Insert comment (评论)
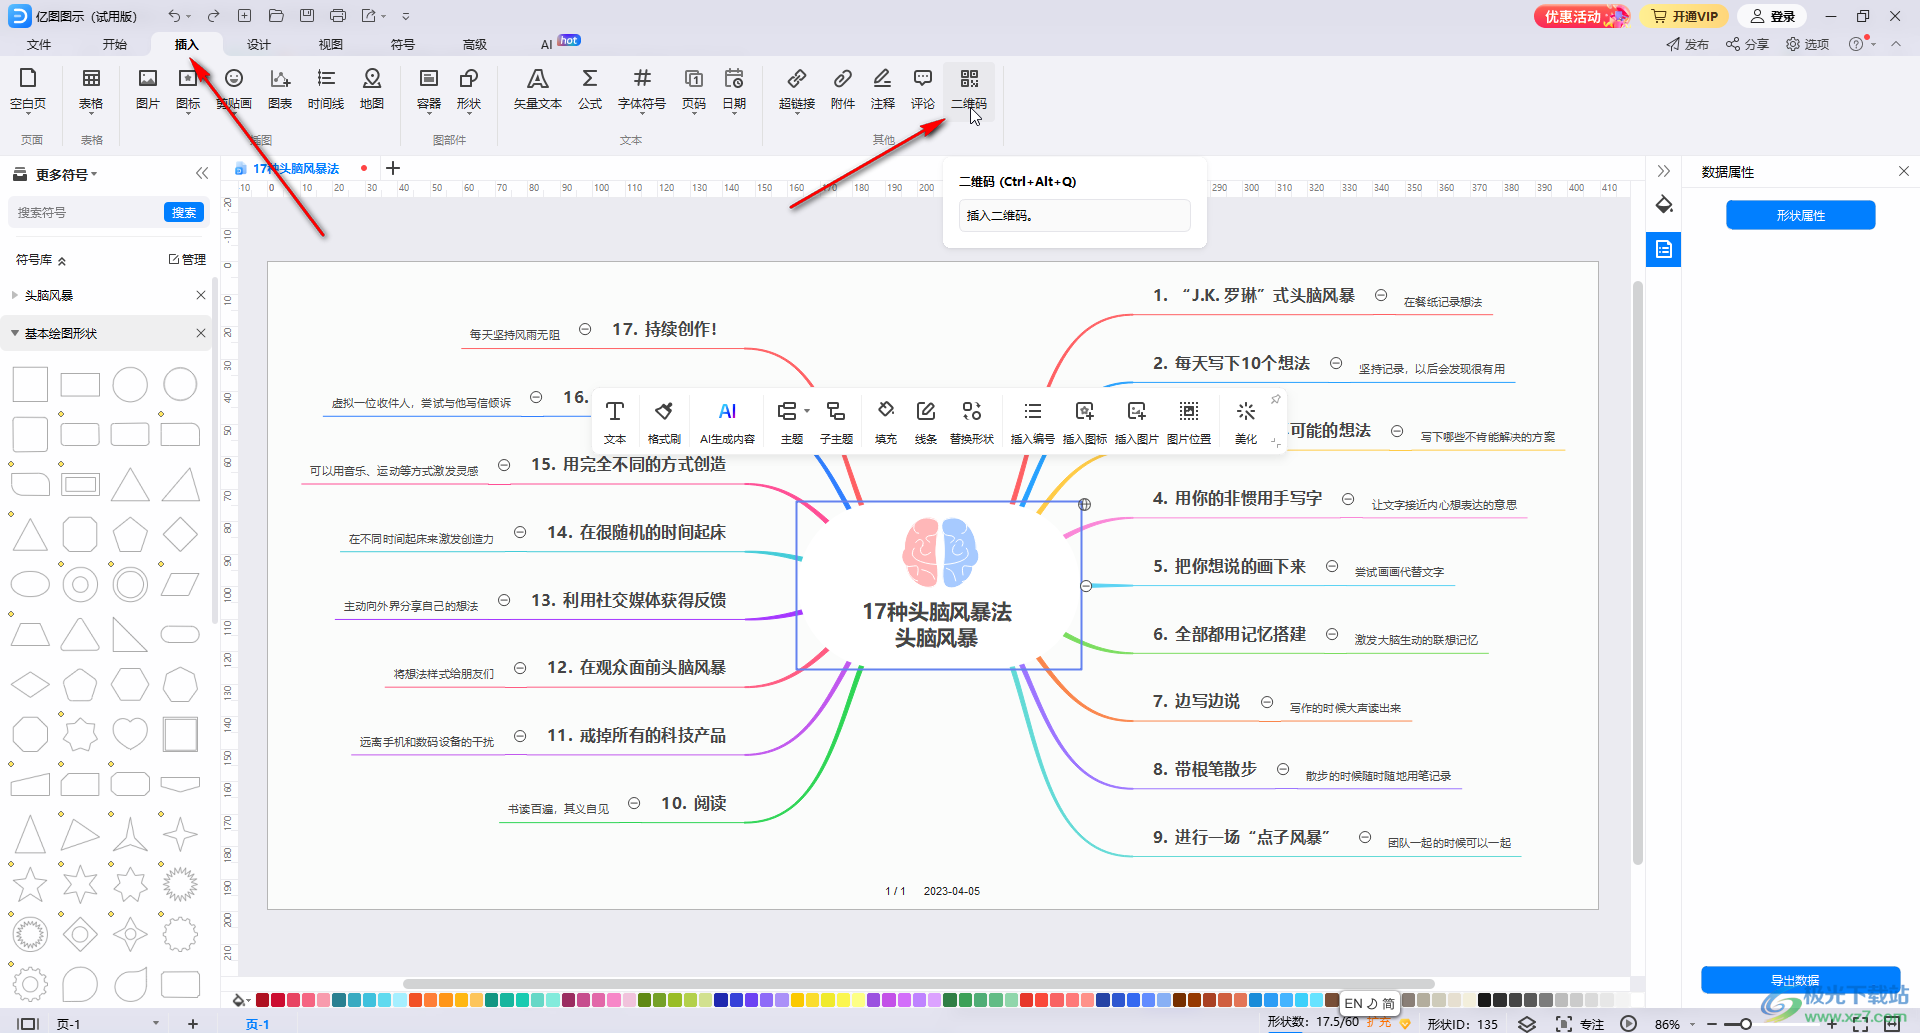Screen dimensions: 1920x1033 click(x=923, y=89)
